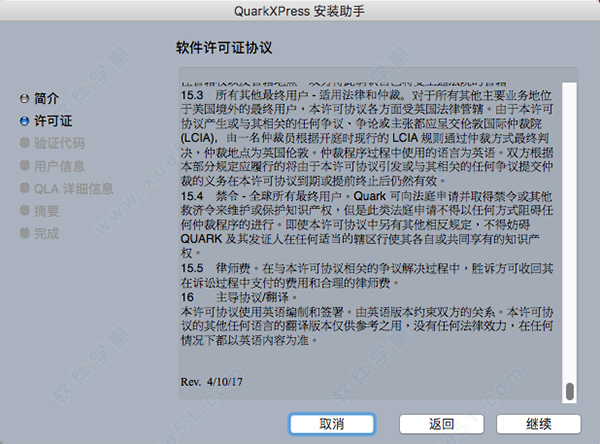
Task: Click the license text scrollbar thumb
Action: pyautogui.click(x=570, y=391)
